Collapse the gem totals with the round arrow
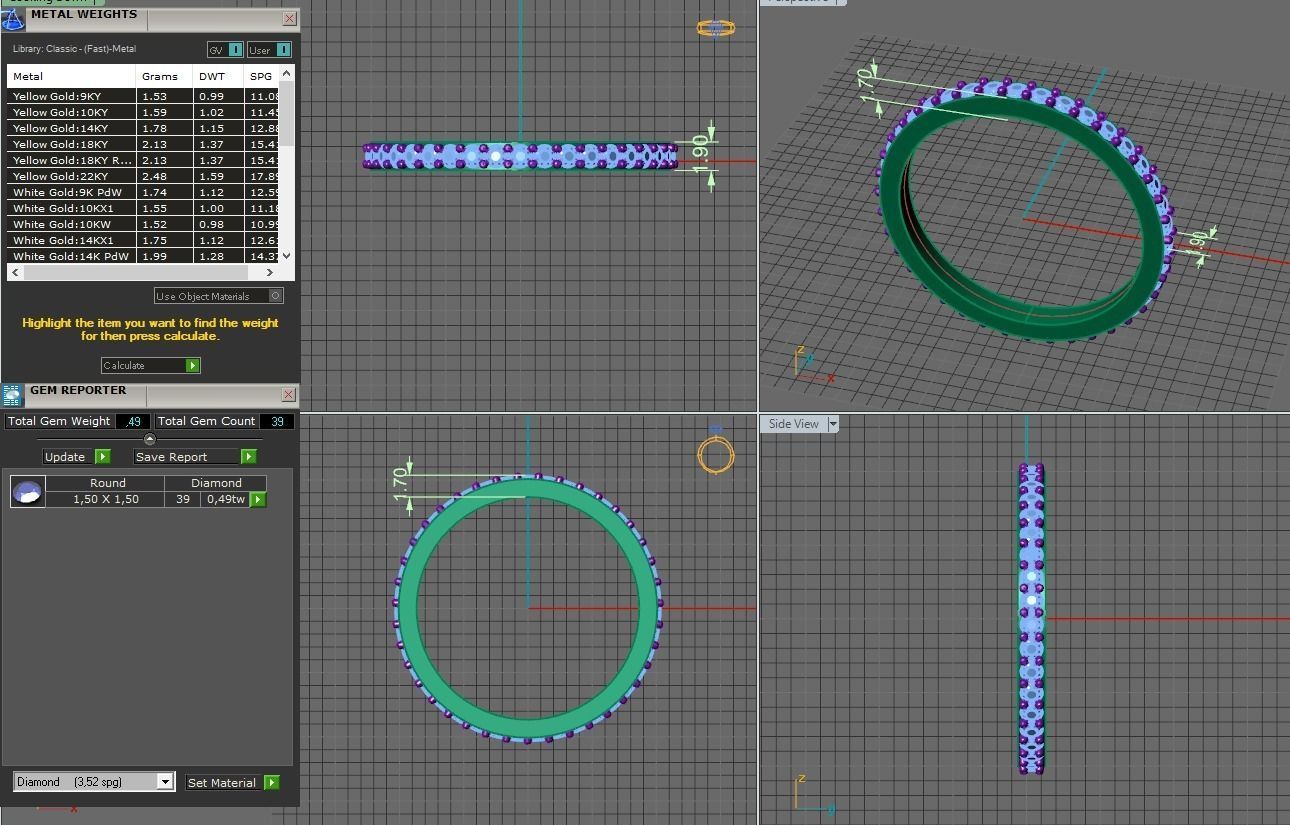 (x=150, y=439)
